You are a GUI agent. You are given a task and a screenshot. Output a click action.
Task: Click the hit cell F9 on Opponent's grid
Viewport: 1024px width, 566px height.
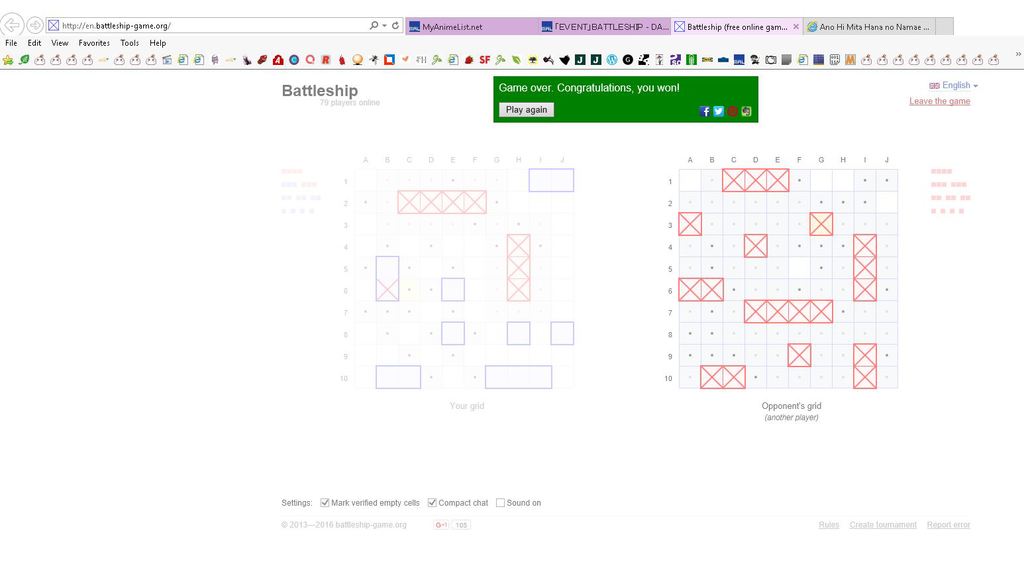(799, 355)
